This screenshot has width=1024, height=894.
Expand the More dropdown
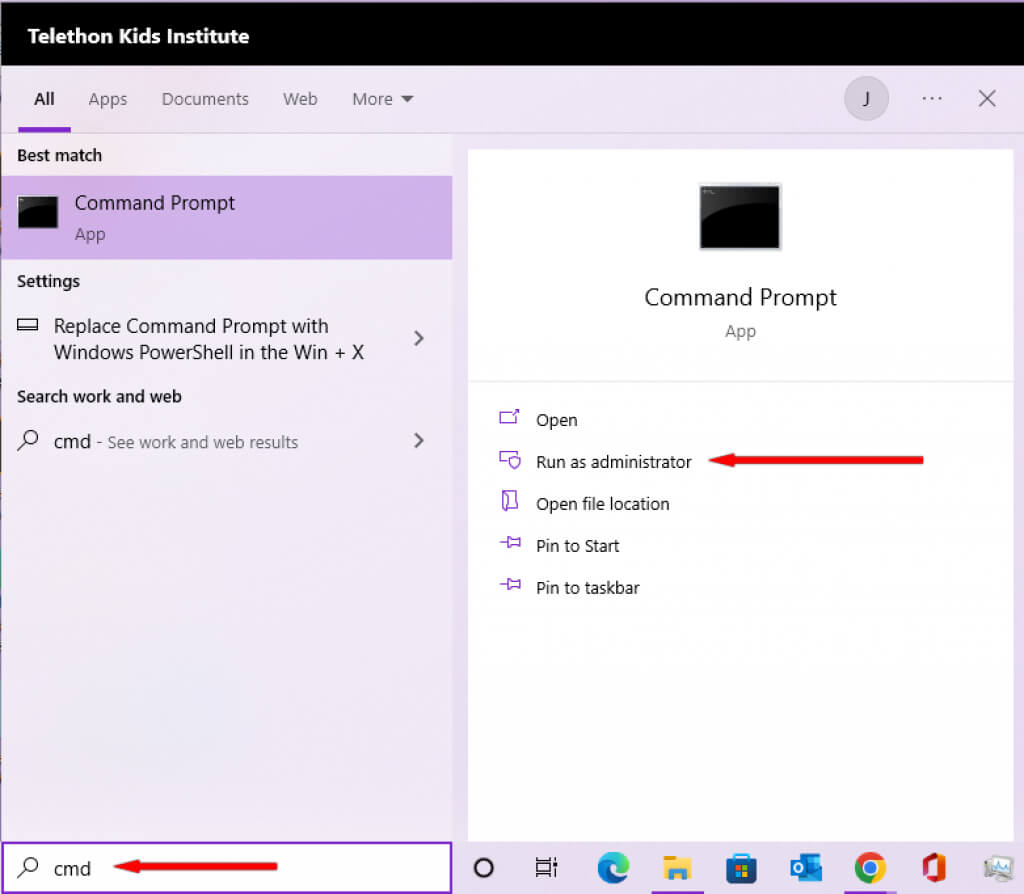click(382, 99)
